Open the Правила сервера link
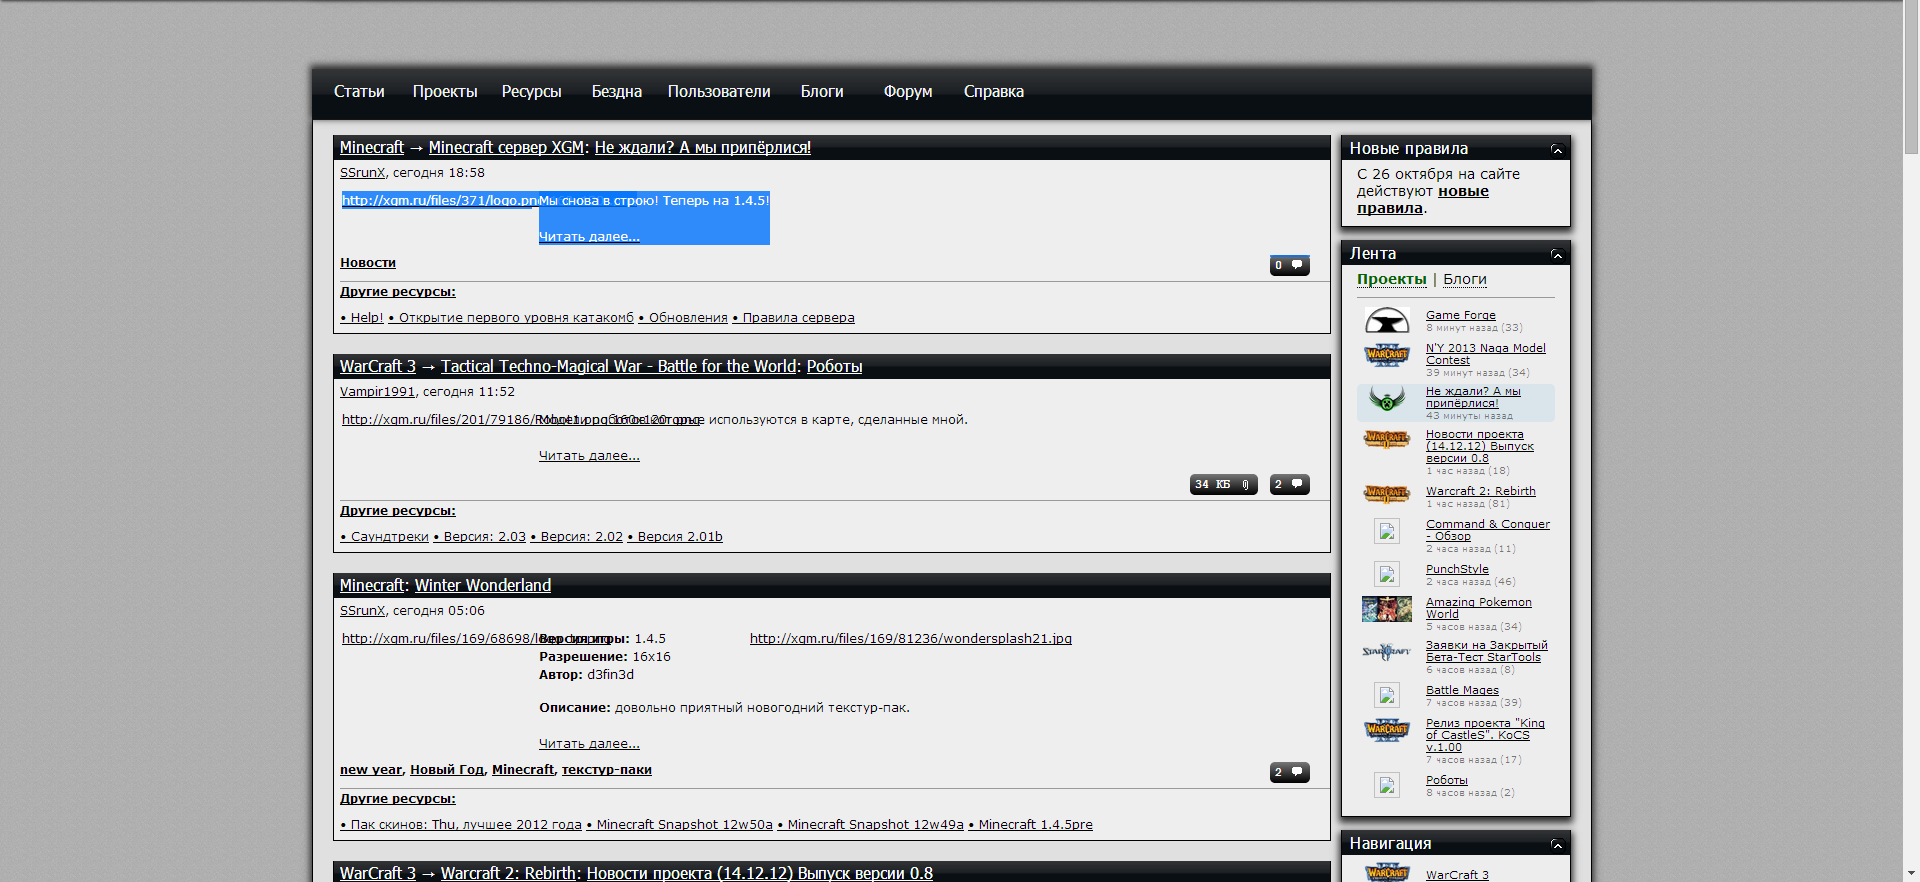 pyautogui.click(x=794, y=318)
